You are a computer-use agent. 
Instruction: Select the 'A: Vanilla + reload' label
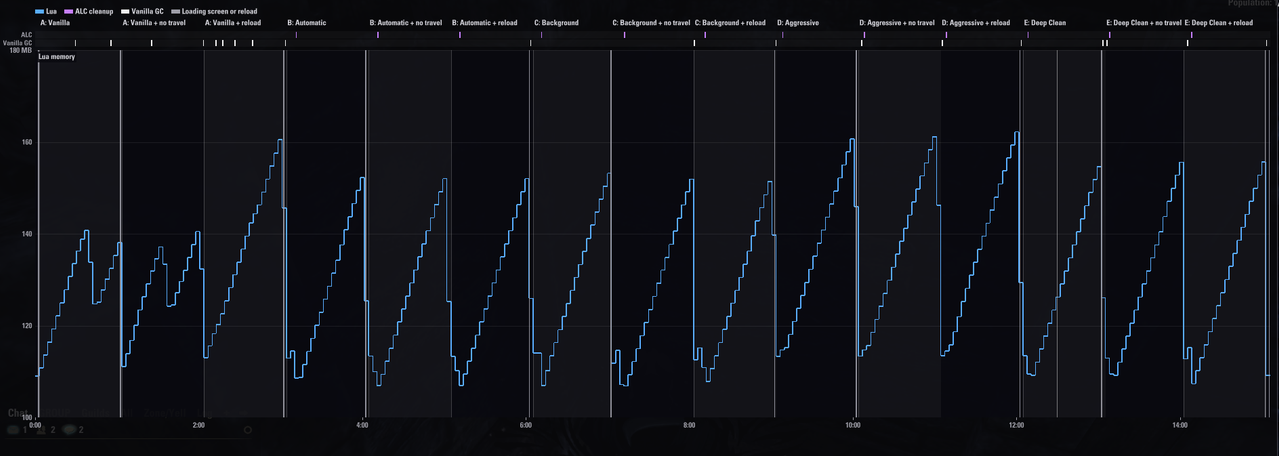(235, 22)
